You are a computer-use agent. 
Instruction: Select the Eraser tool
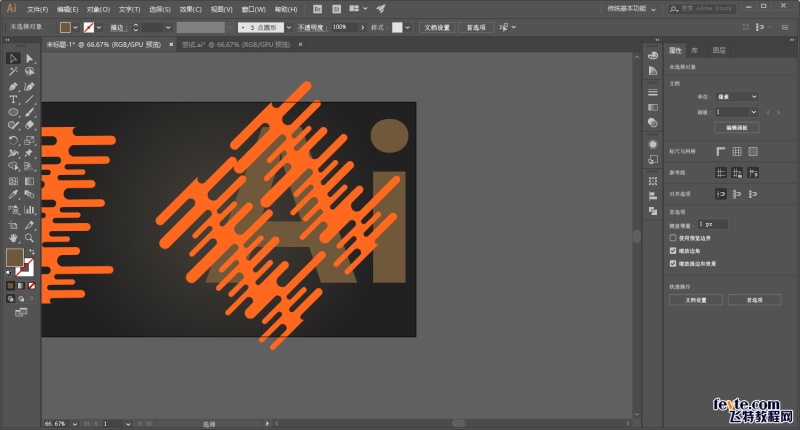30,125
